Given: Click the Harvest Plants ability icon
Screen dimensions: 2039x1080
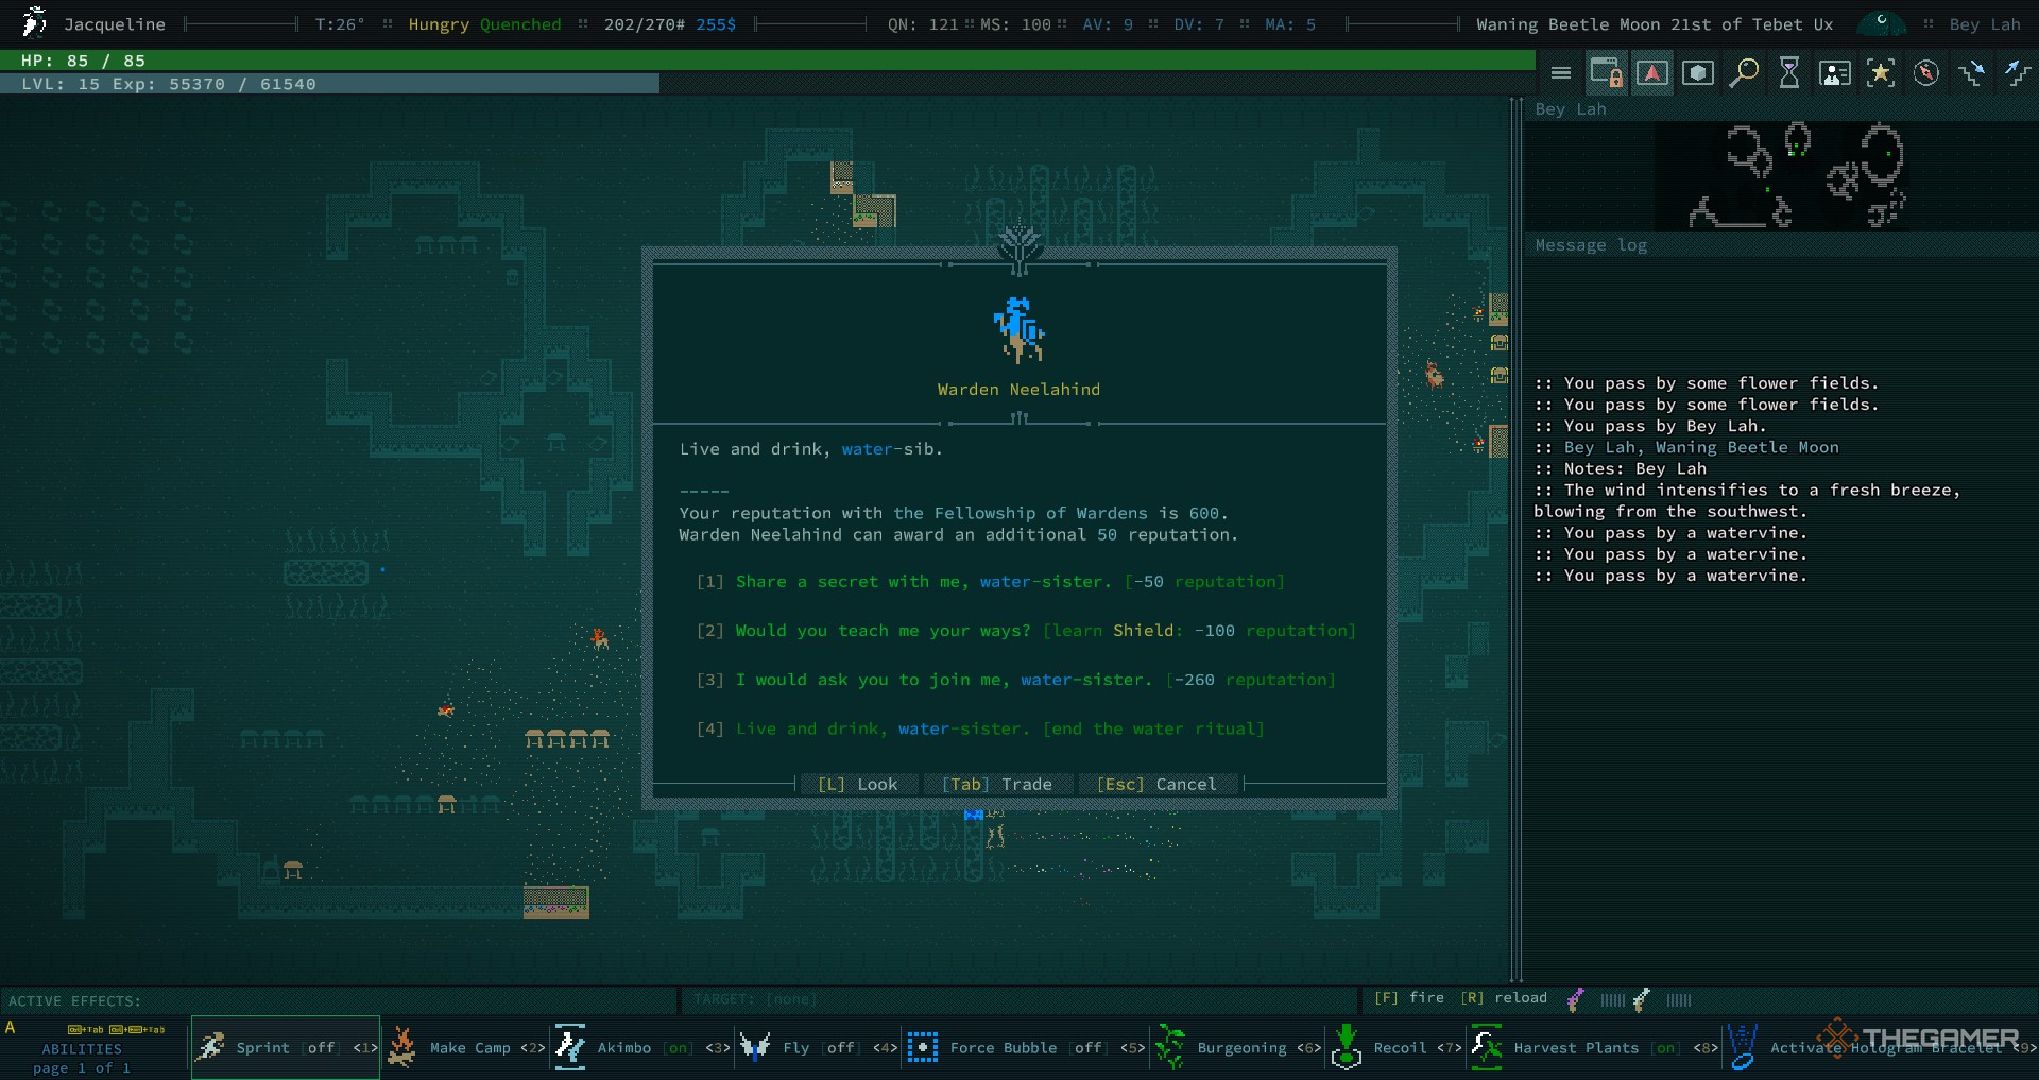Looking at the screenshot, I should click(x=1486, y=1049).
